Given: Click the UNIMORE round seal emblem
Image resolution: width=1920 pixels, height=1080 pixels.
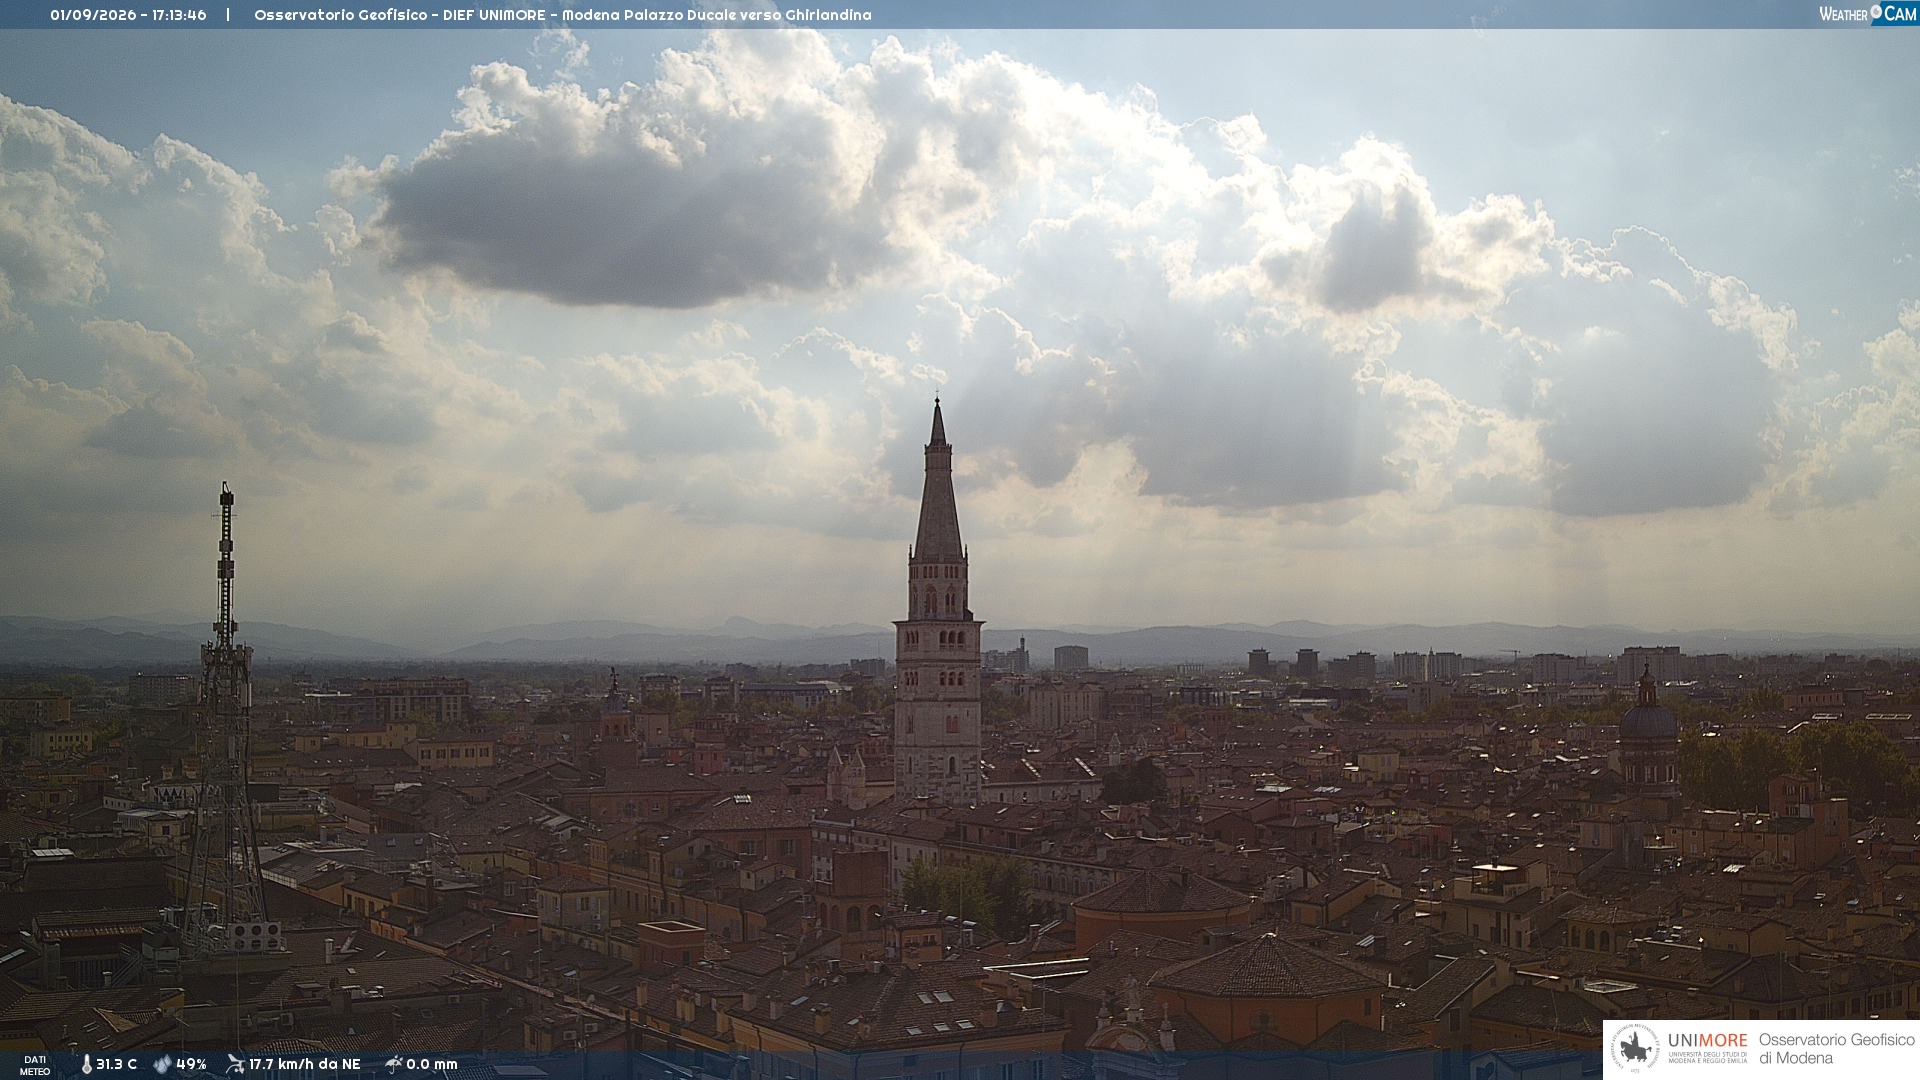Looking at the screenshot, I should [x=1635, y=1049].
